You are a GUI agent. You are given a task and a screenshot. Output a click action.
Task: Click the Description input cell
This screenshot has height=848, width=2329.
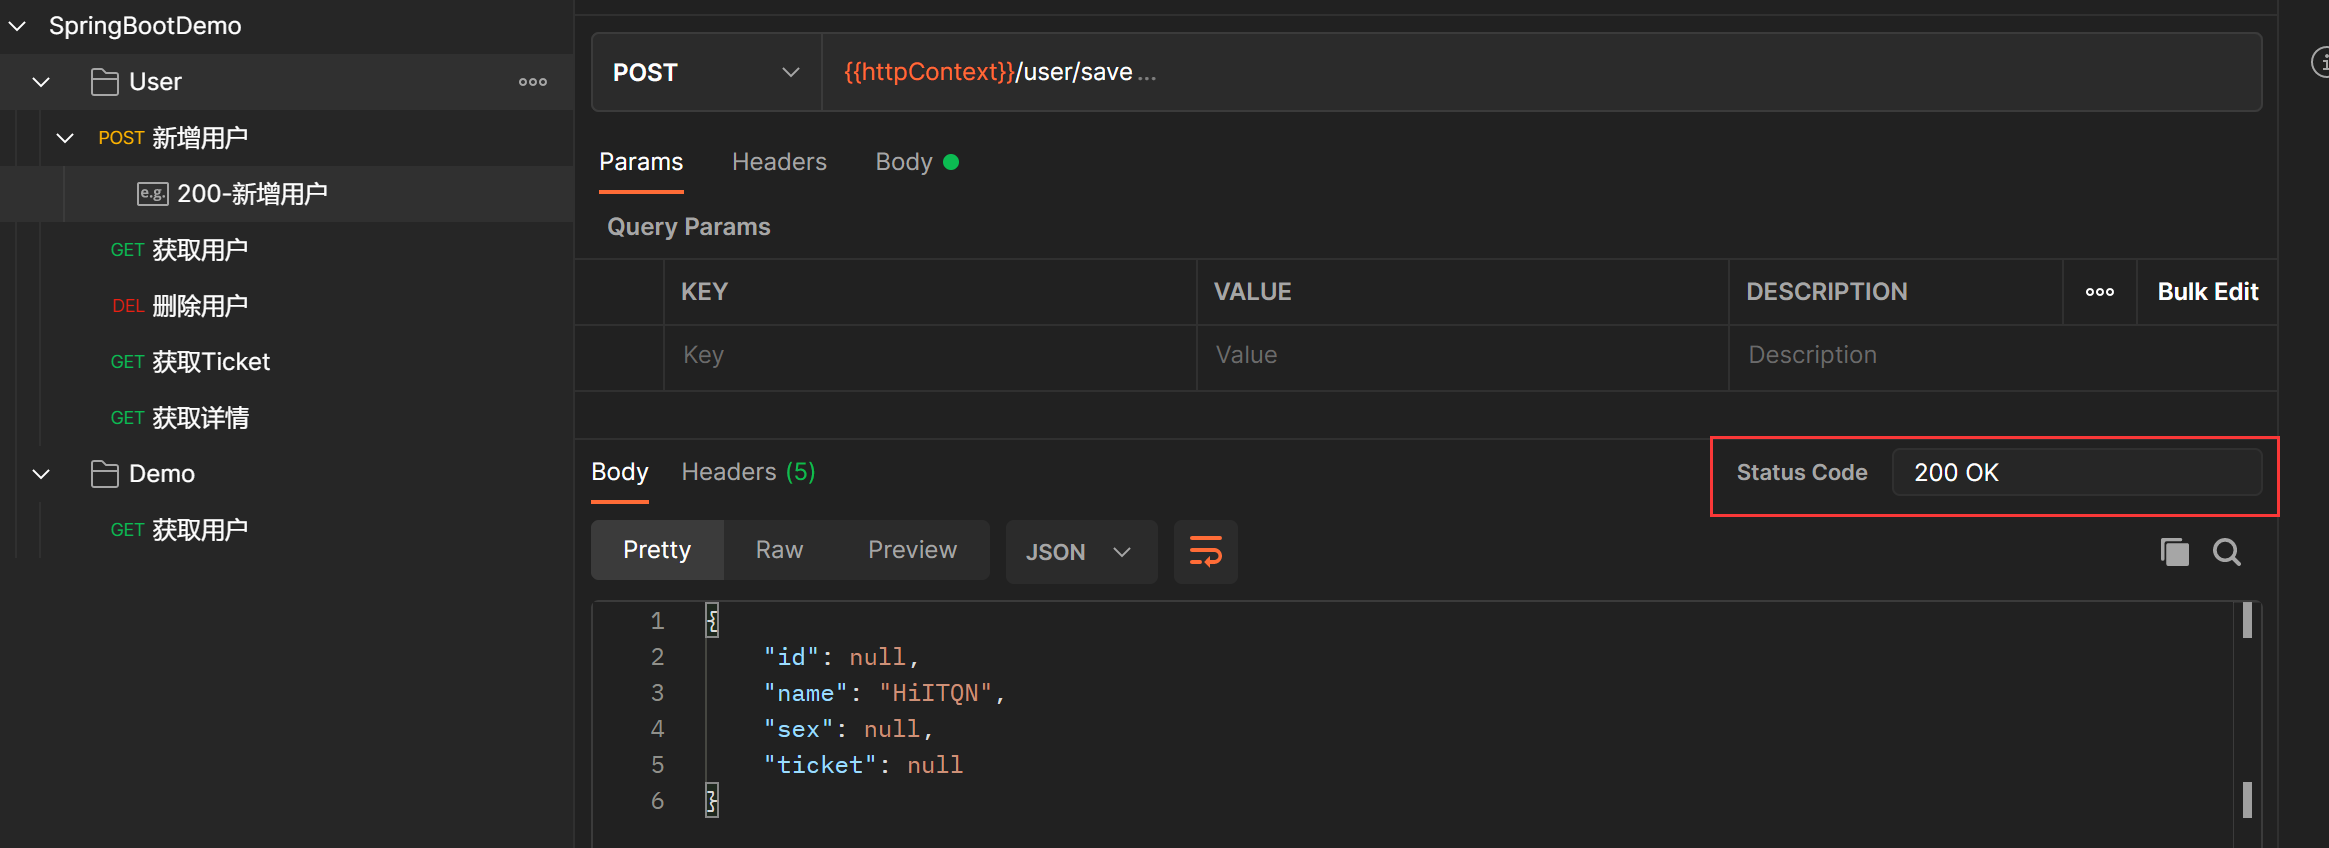pyautogui.click(x=2003, y=356)
